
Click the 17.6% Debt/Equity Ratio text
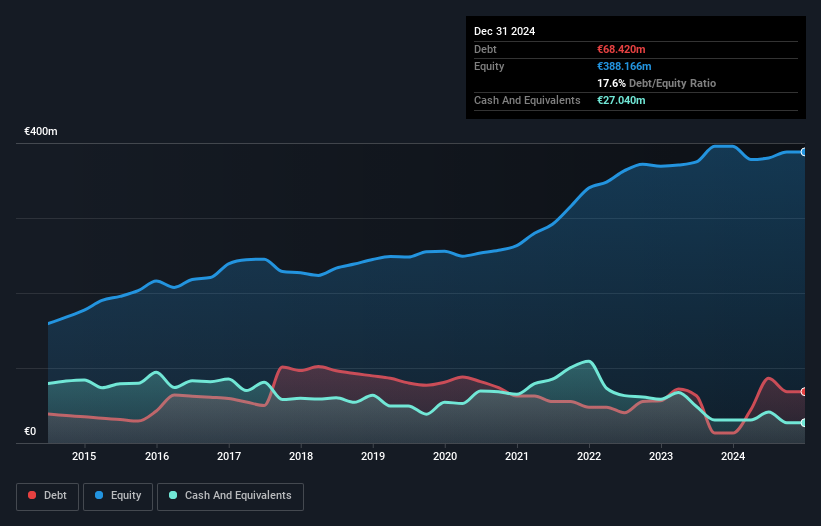[657, 83]
